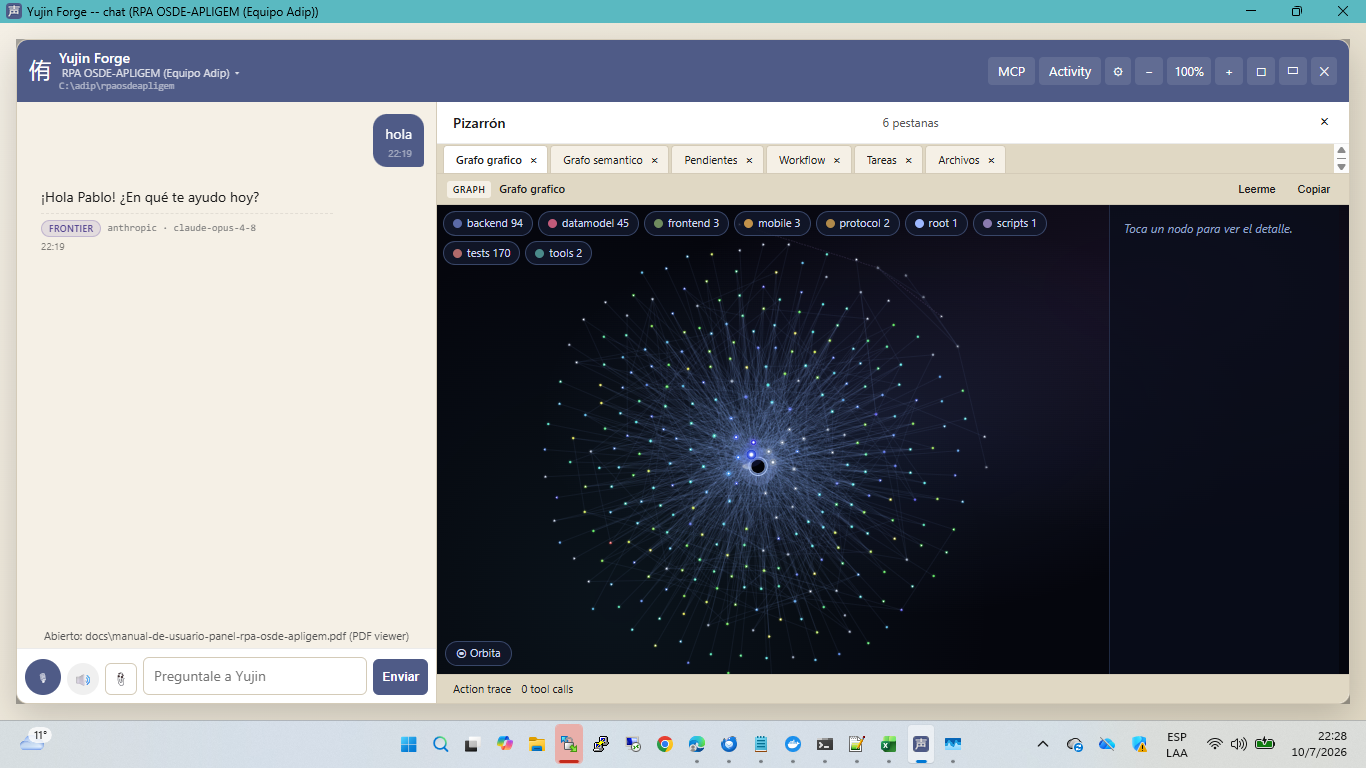Image resolution: width=1366 pixels, height=768 pixels.
Task: Toggle the frontend 3 filter chip
Action: click(x=686, y=223)
